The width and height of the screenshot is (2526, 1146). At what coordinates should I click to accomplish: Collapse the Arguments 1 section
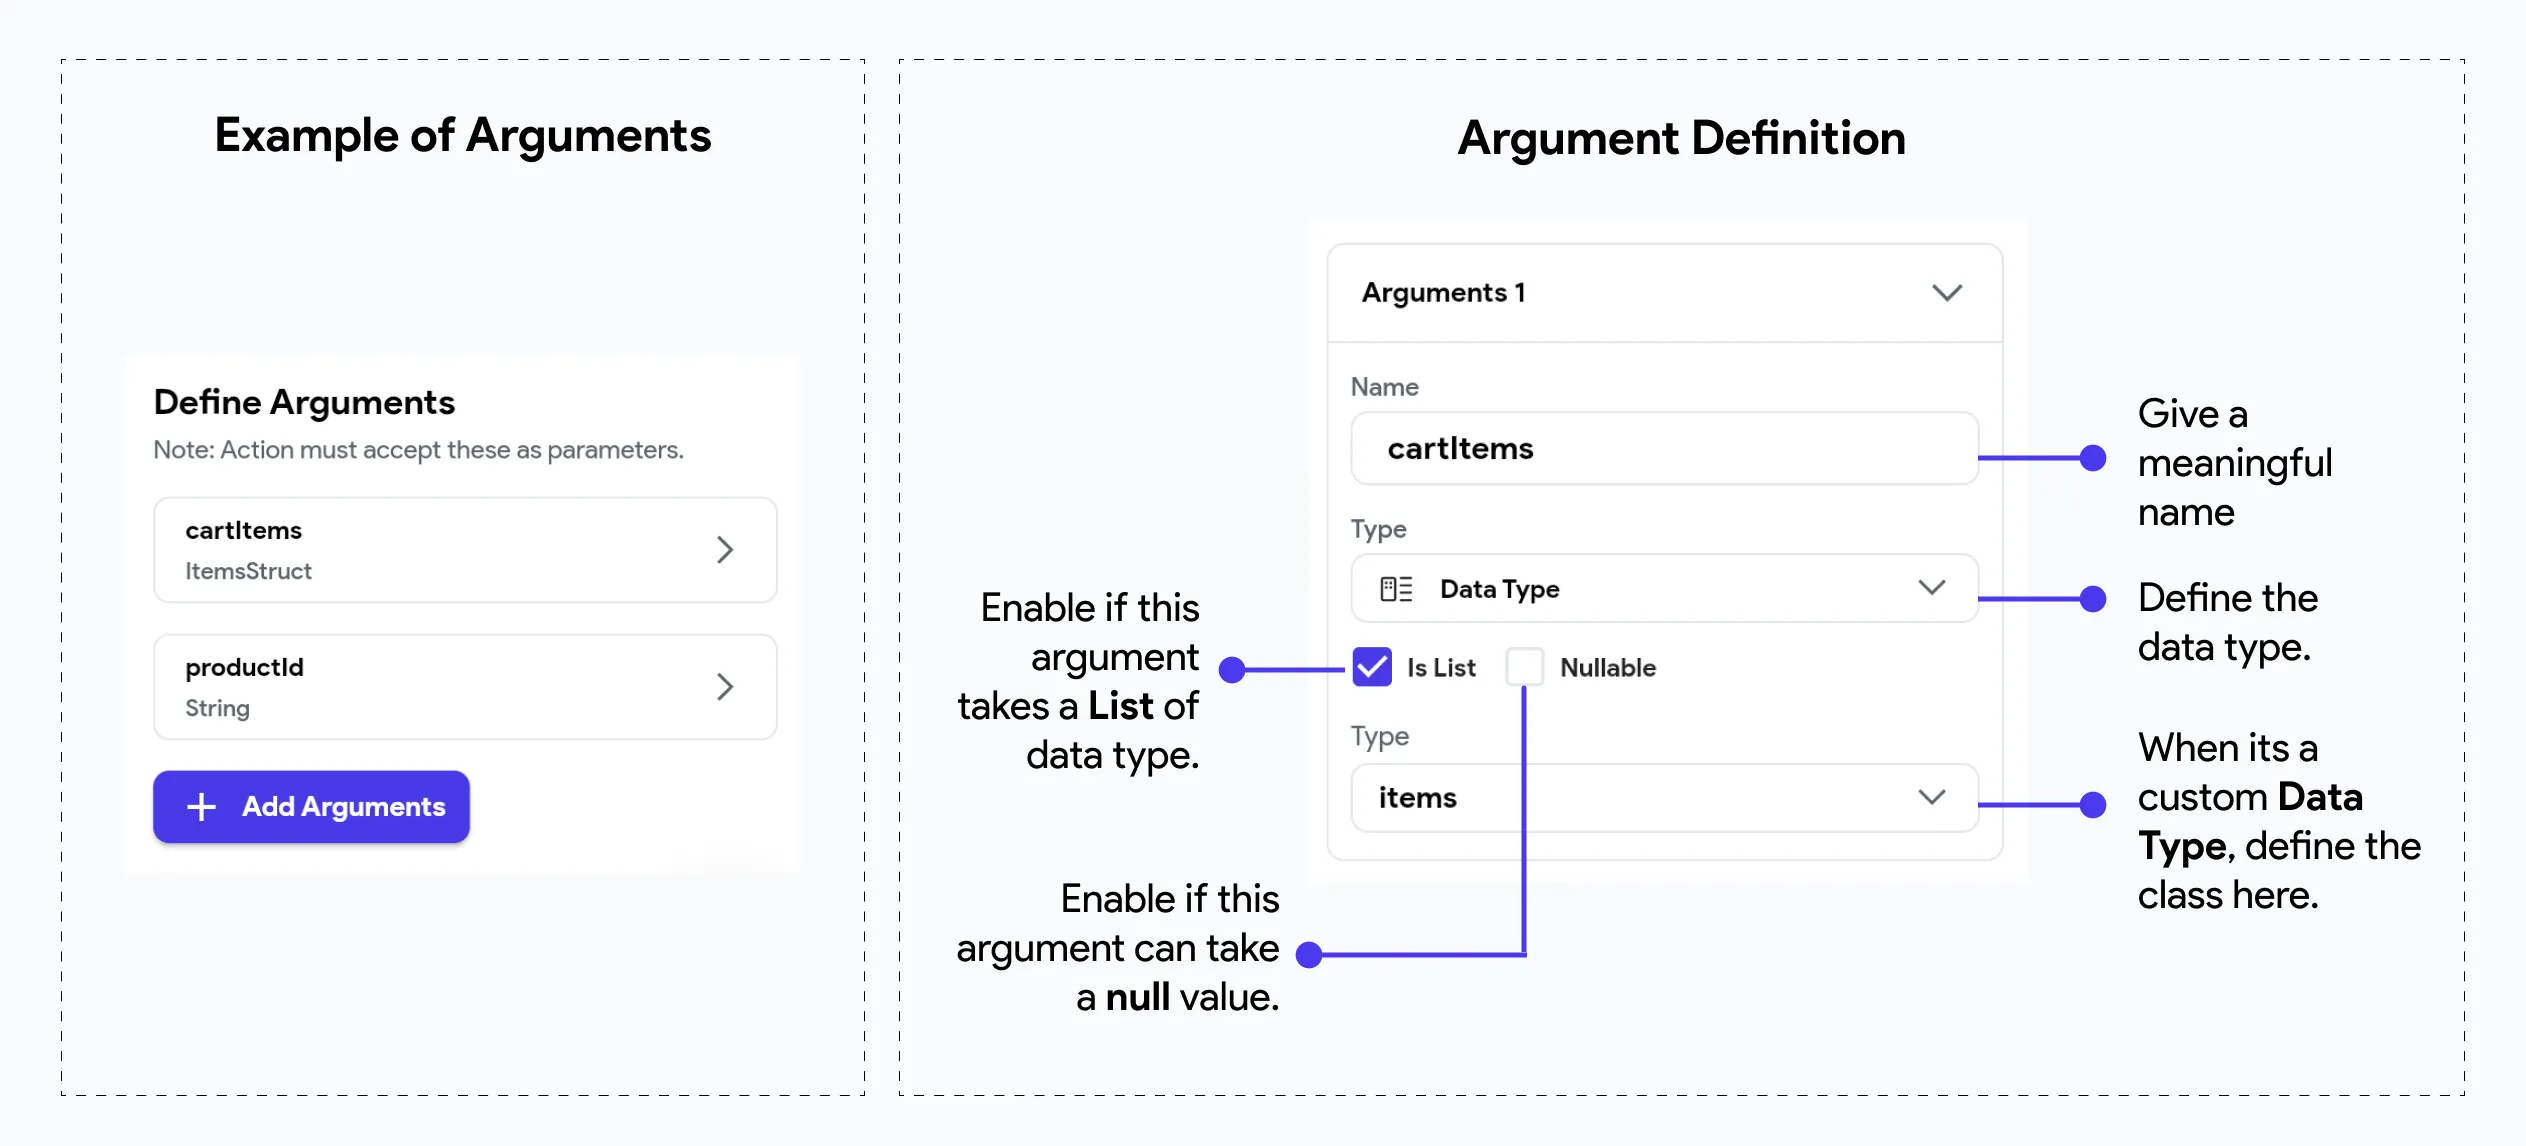(x=1947, y=293)
